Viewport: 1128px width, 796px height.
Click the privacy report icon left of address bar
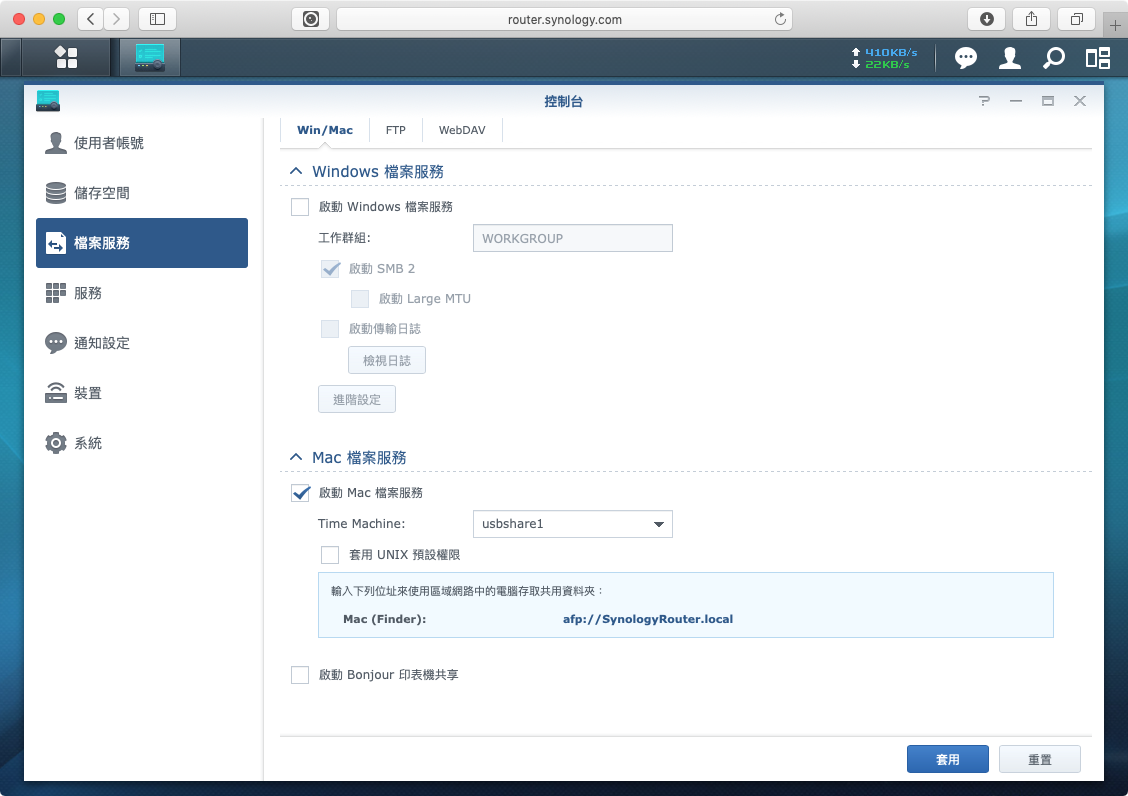click(x=311, y=19)
